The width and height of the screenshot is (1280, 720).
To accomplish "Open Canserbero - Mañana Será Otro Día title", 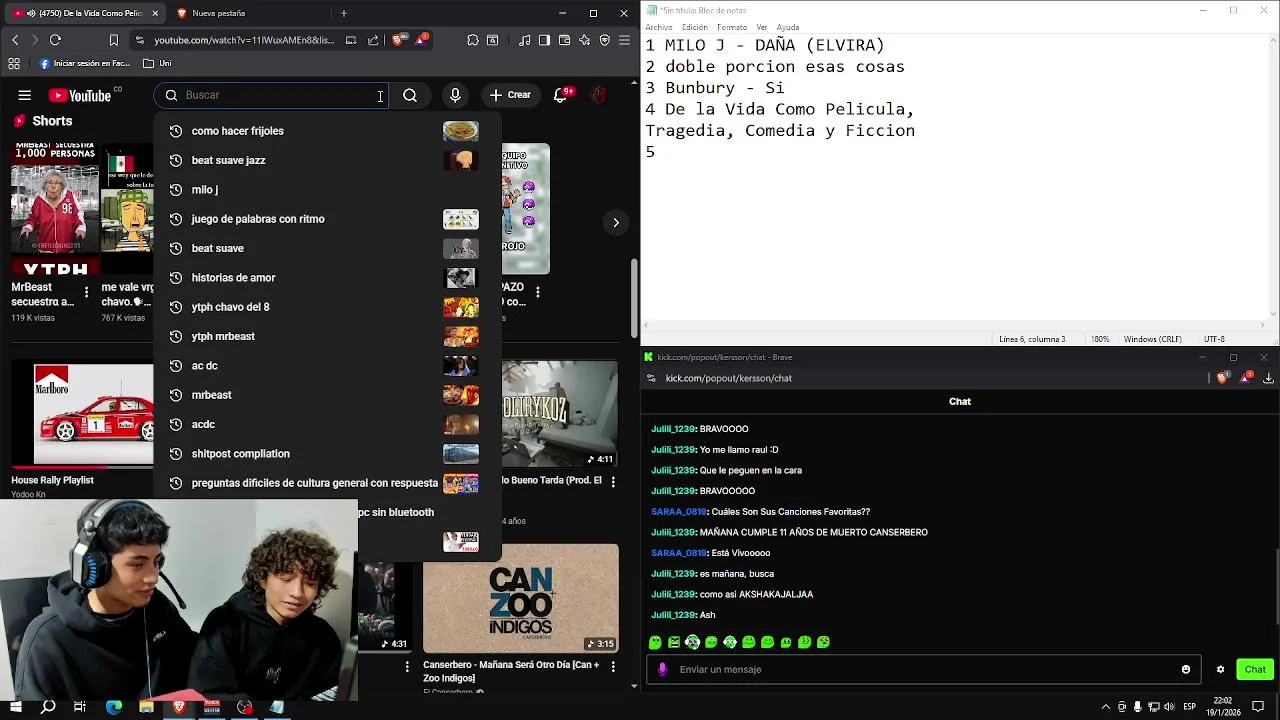I will [x=511, y=671].
